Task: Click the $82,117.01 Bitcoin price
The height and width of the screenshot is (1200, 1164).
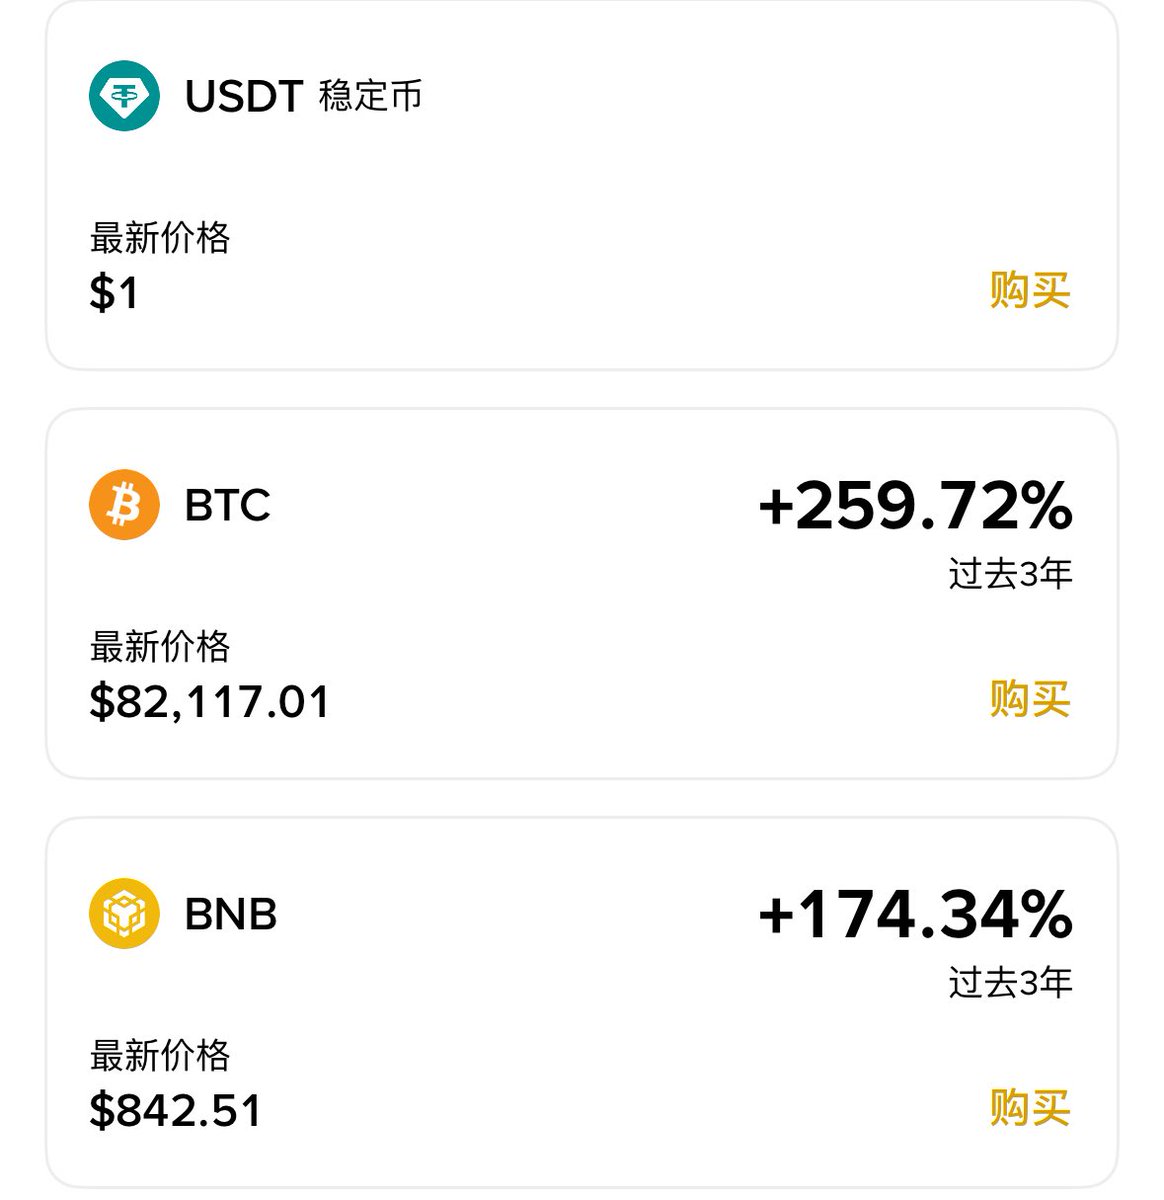Action: 209,702
